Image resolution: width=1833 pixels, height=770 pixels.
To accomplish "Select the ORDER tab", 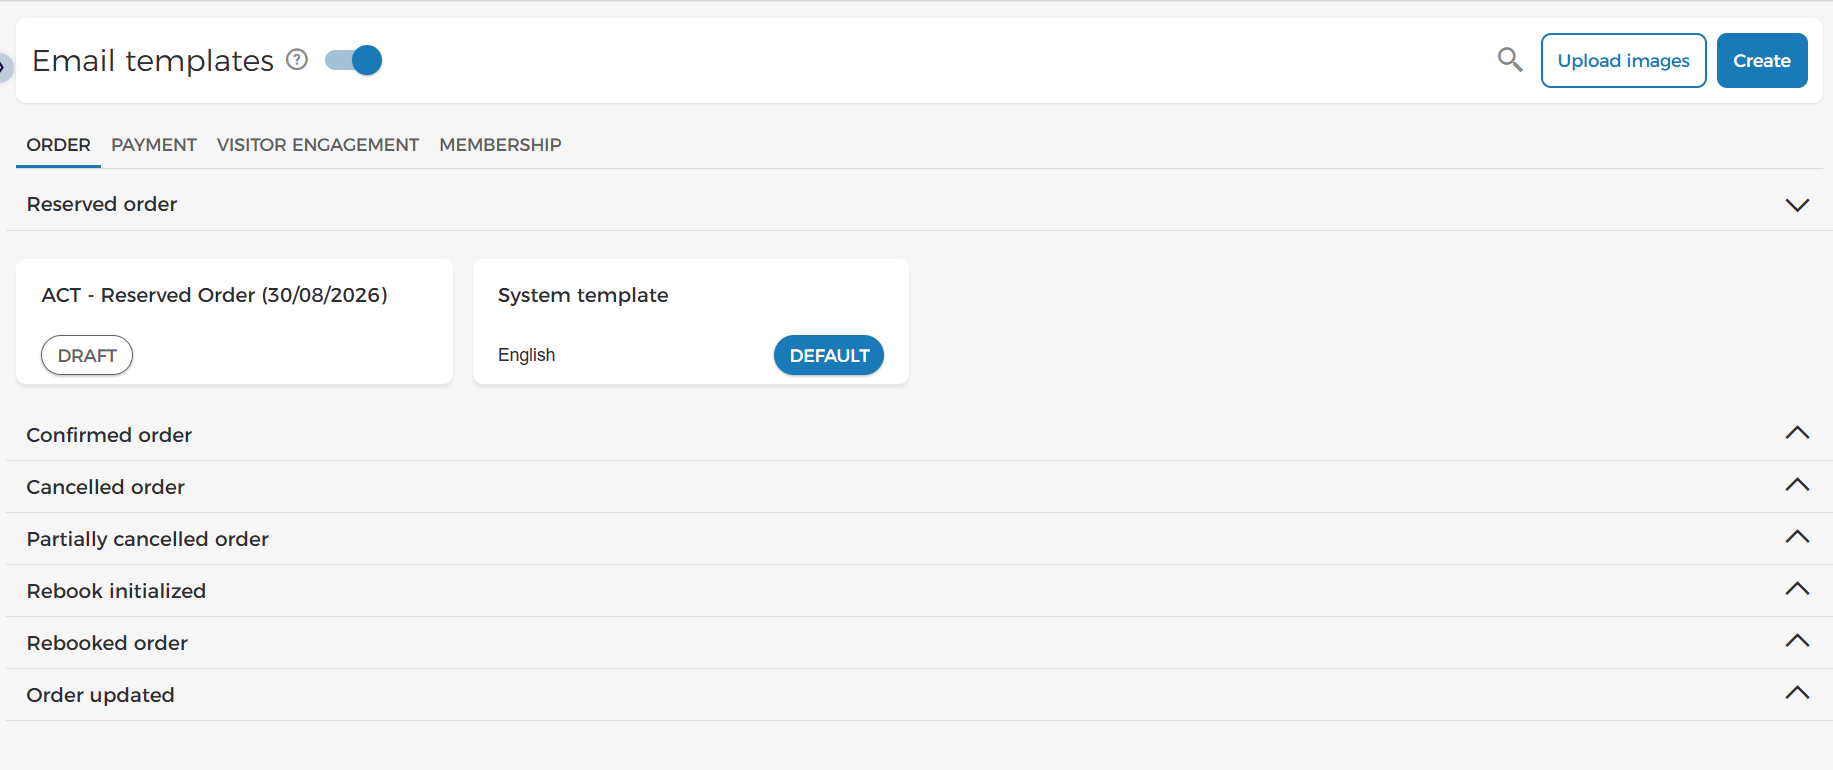I will tap(58, 145).
